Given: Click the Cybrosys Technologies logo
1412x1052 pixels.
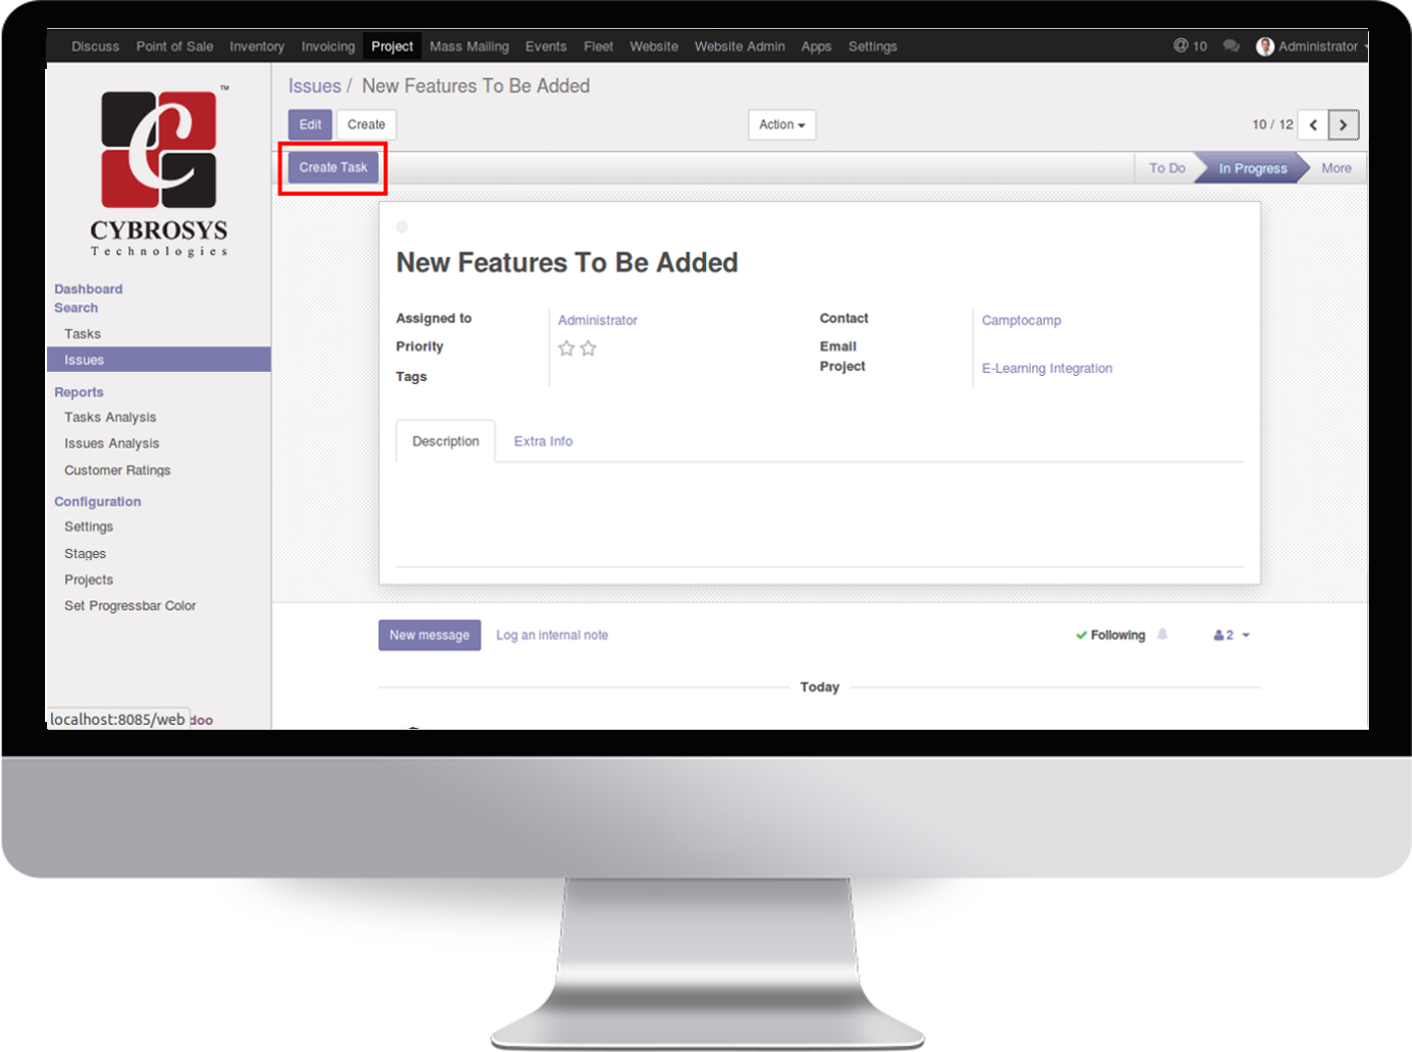Looking at the screenshot, I should [159, 173].
